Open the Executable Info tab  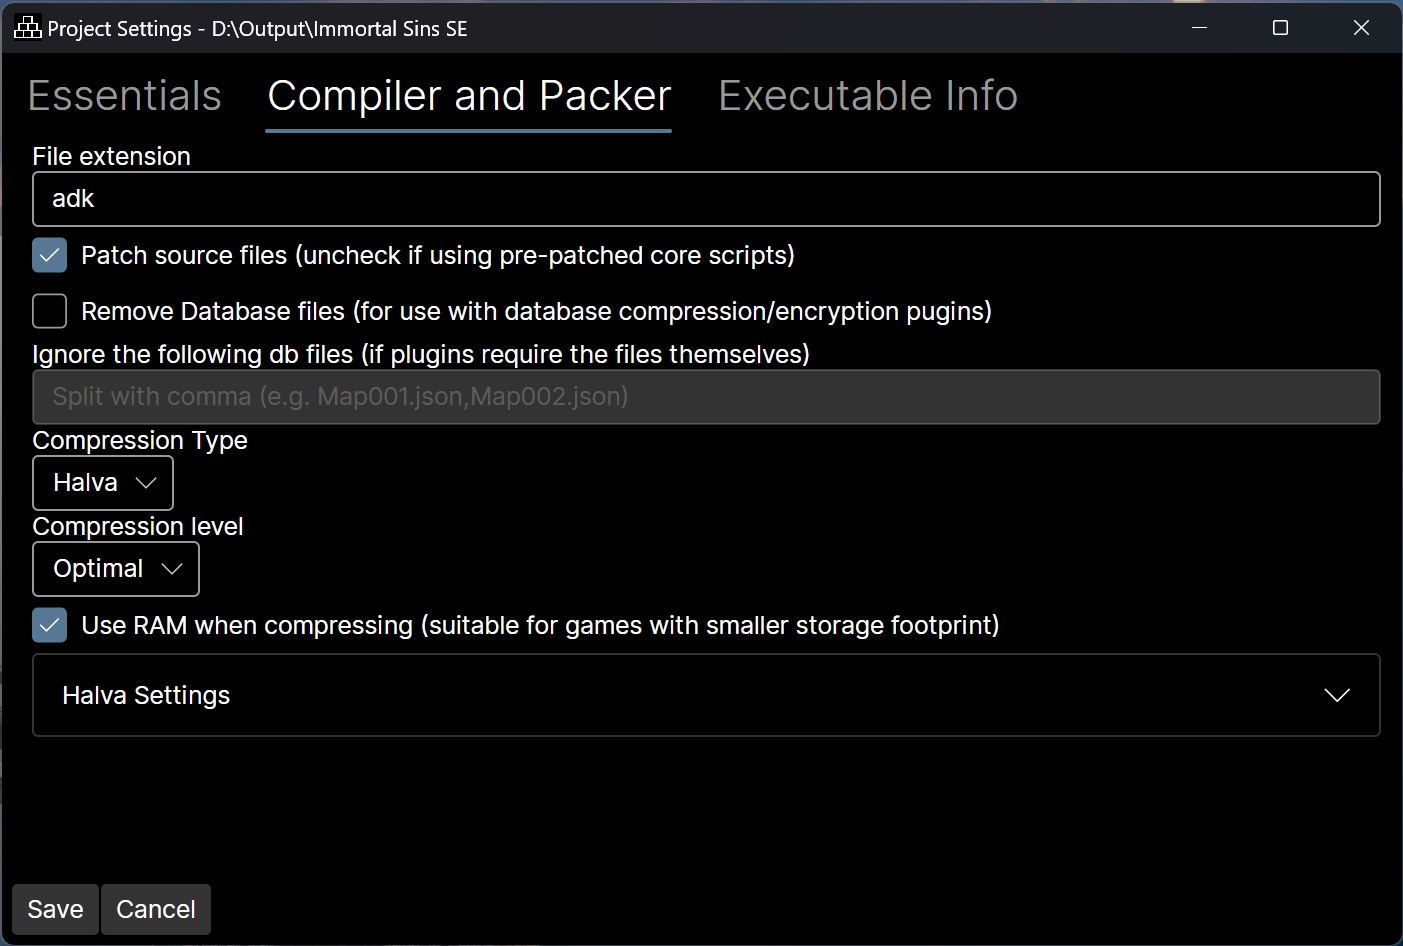tap(867, 96)
